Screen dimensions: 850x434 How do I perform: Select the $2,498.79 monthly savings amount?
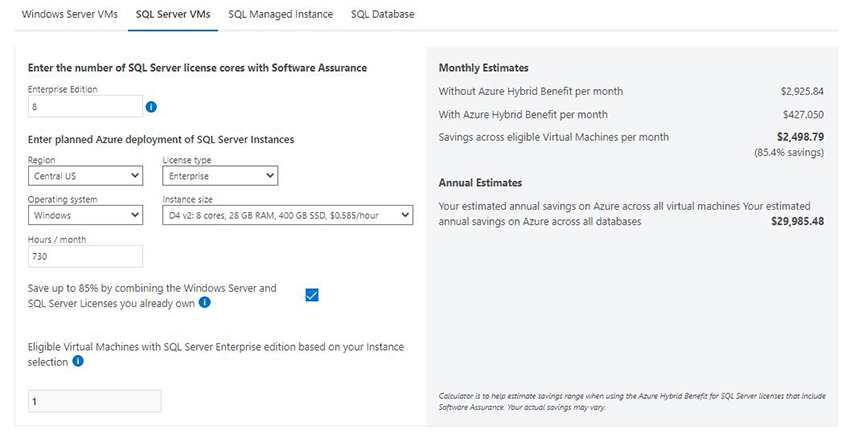click(800, 137)
